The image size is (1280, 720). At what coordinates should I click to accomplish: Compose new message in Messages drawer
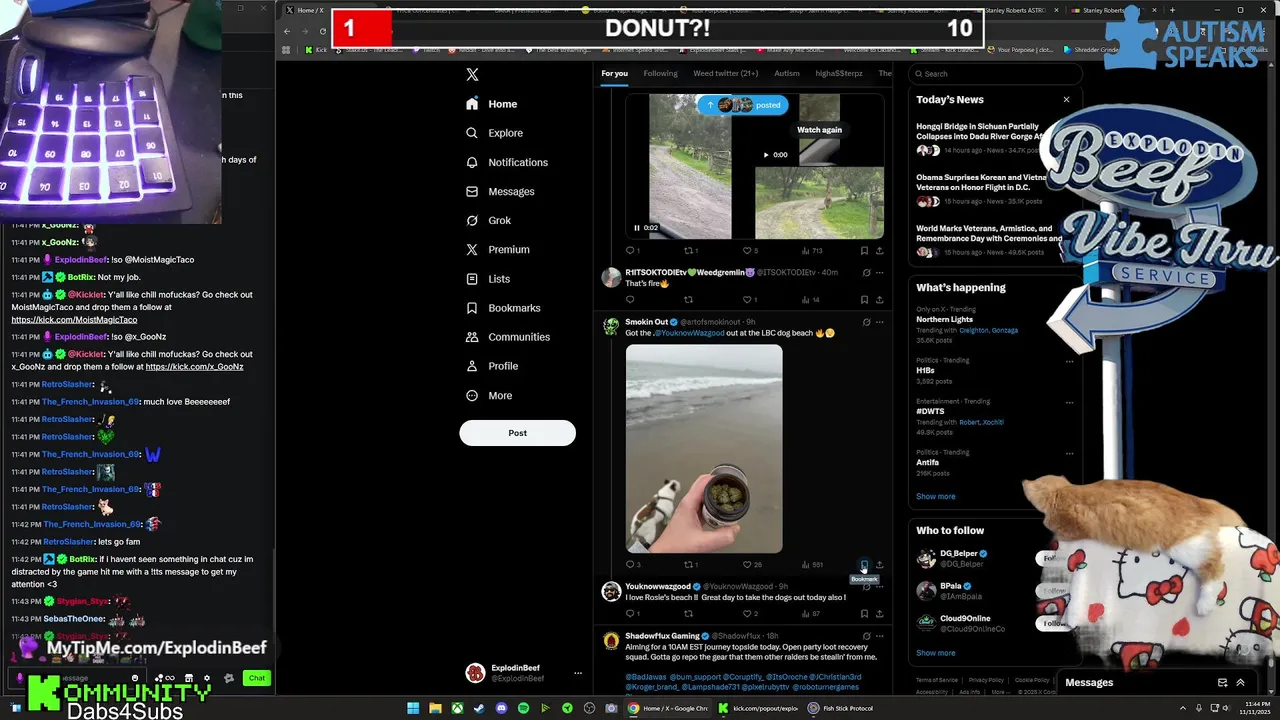tap(1222, 683)
